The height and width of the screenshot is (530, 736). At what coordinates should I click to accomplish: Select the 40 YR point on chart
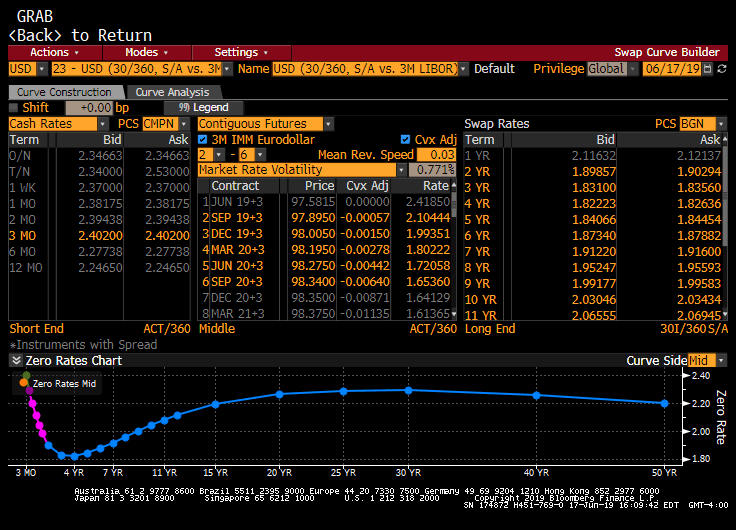537,396
